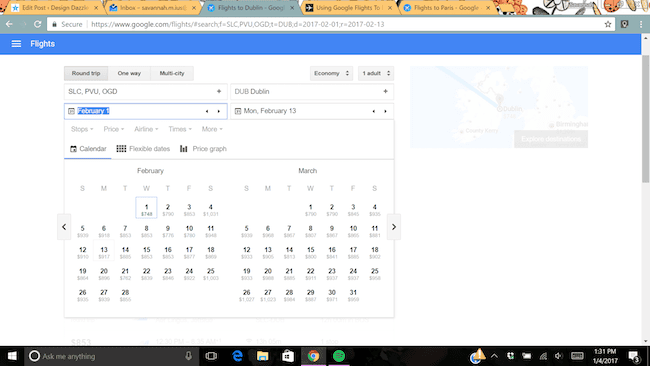The width and height of the screenshot is (650, 366).
Task: Switch to the Edit Post browser tab
Action: (x=54, y=7)
